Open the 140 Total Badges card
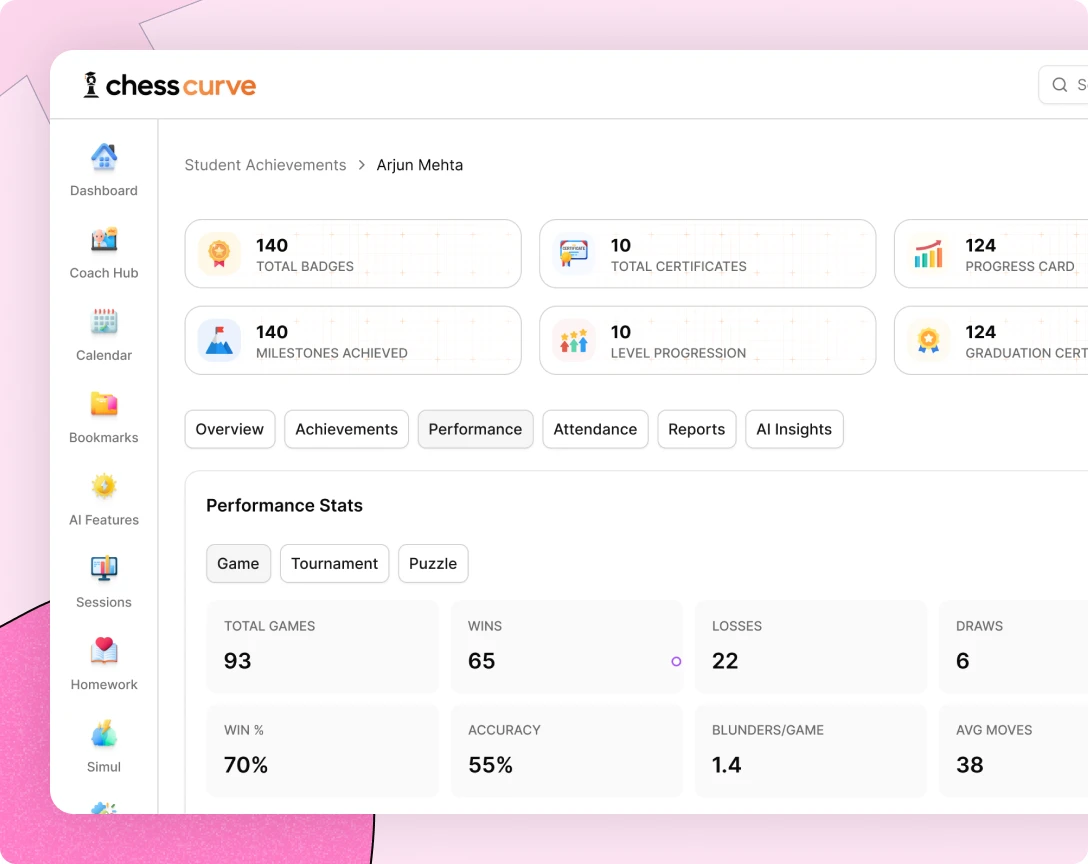 click(353, 254)
